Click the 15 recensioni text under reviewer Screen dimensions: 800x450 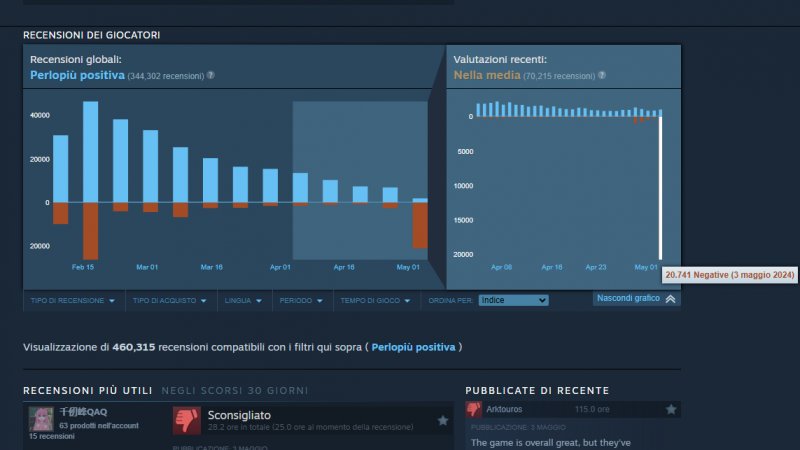click(52, 436)
